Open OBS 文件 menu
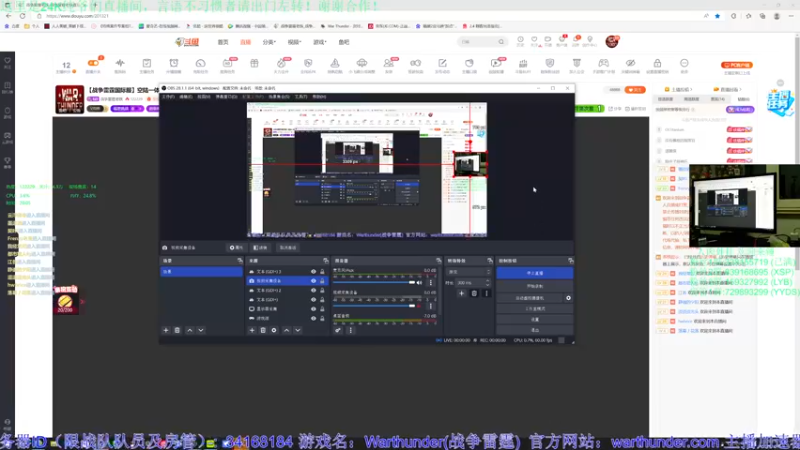Screen dimensions: 800x450 tap(168, 96)
